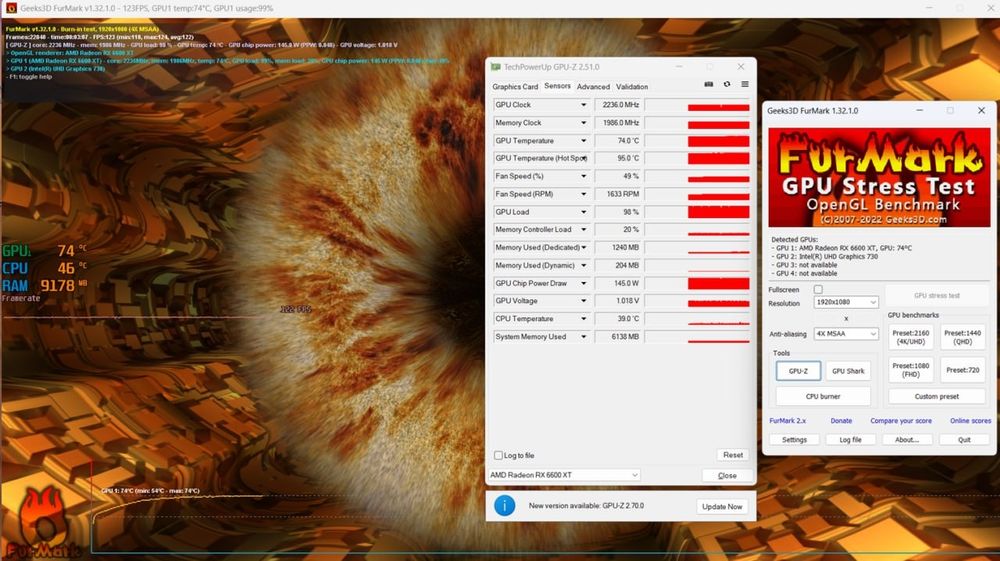The height and width of the screenshot is (561, 1000).
Task: Tick the Fullscreen checkbox in FurMark
Action: pos(818,289)
